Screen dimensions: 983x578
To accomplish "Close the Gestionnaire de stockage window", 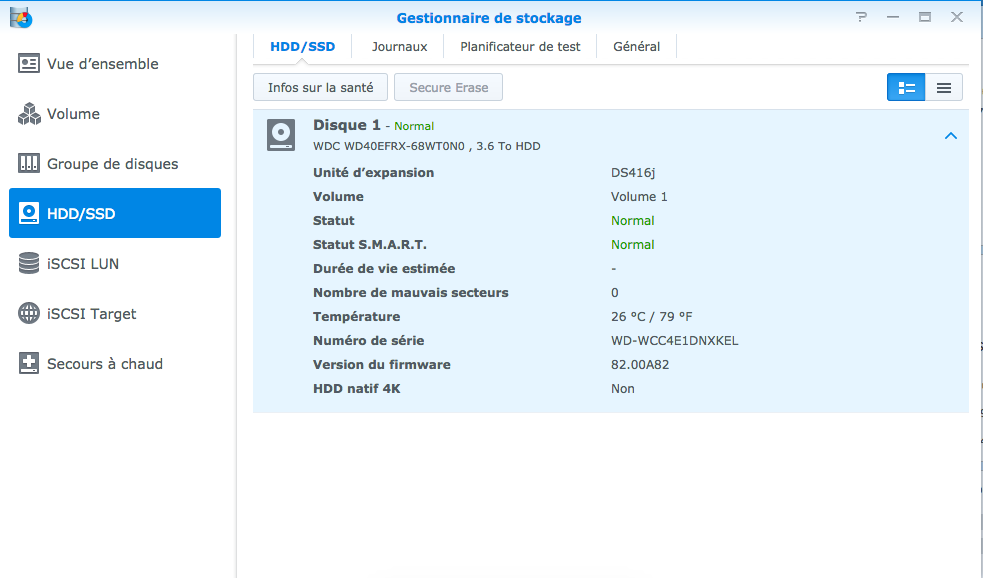I will point(957,17).
